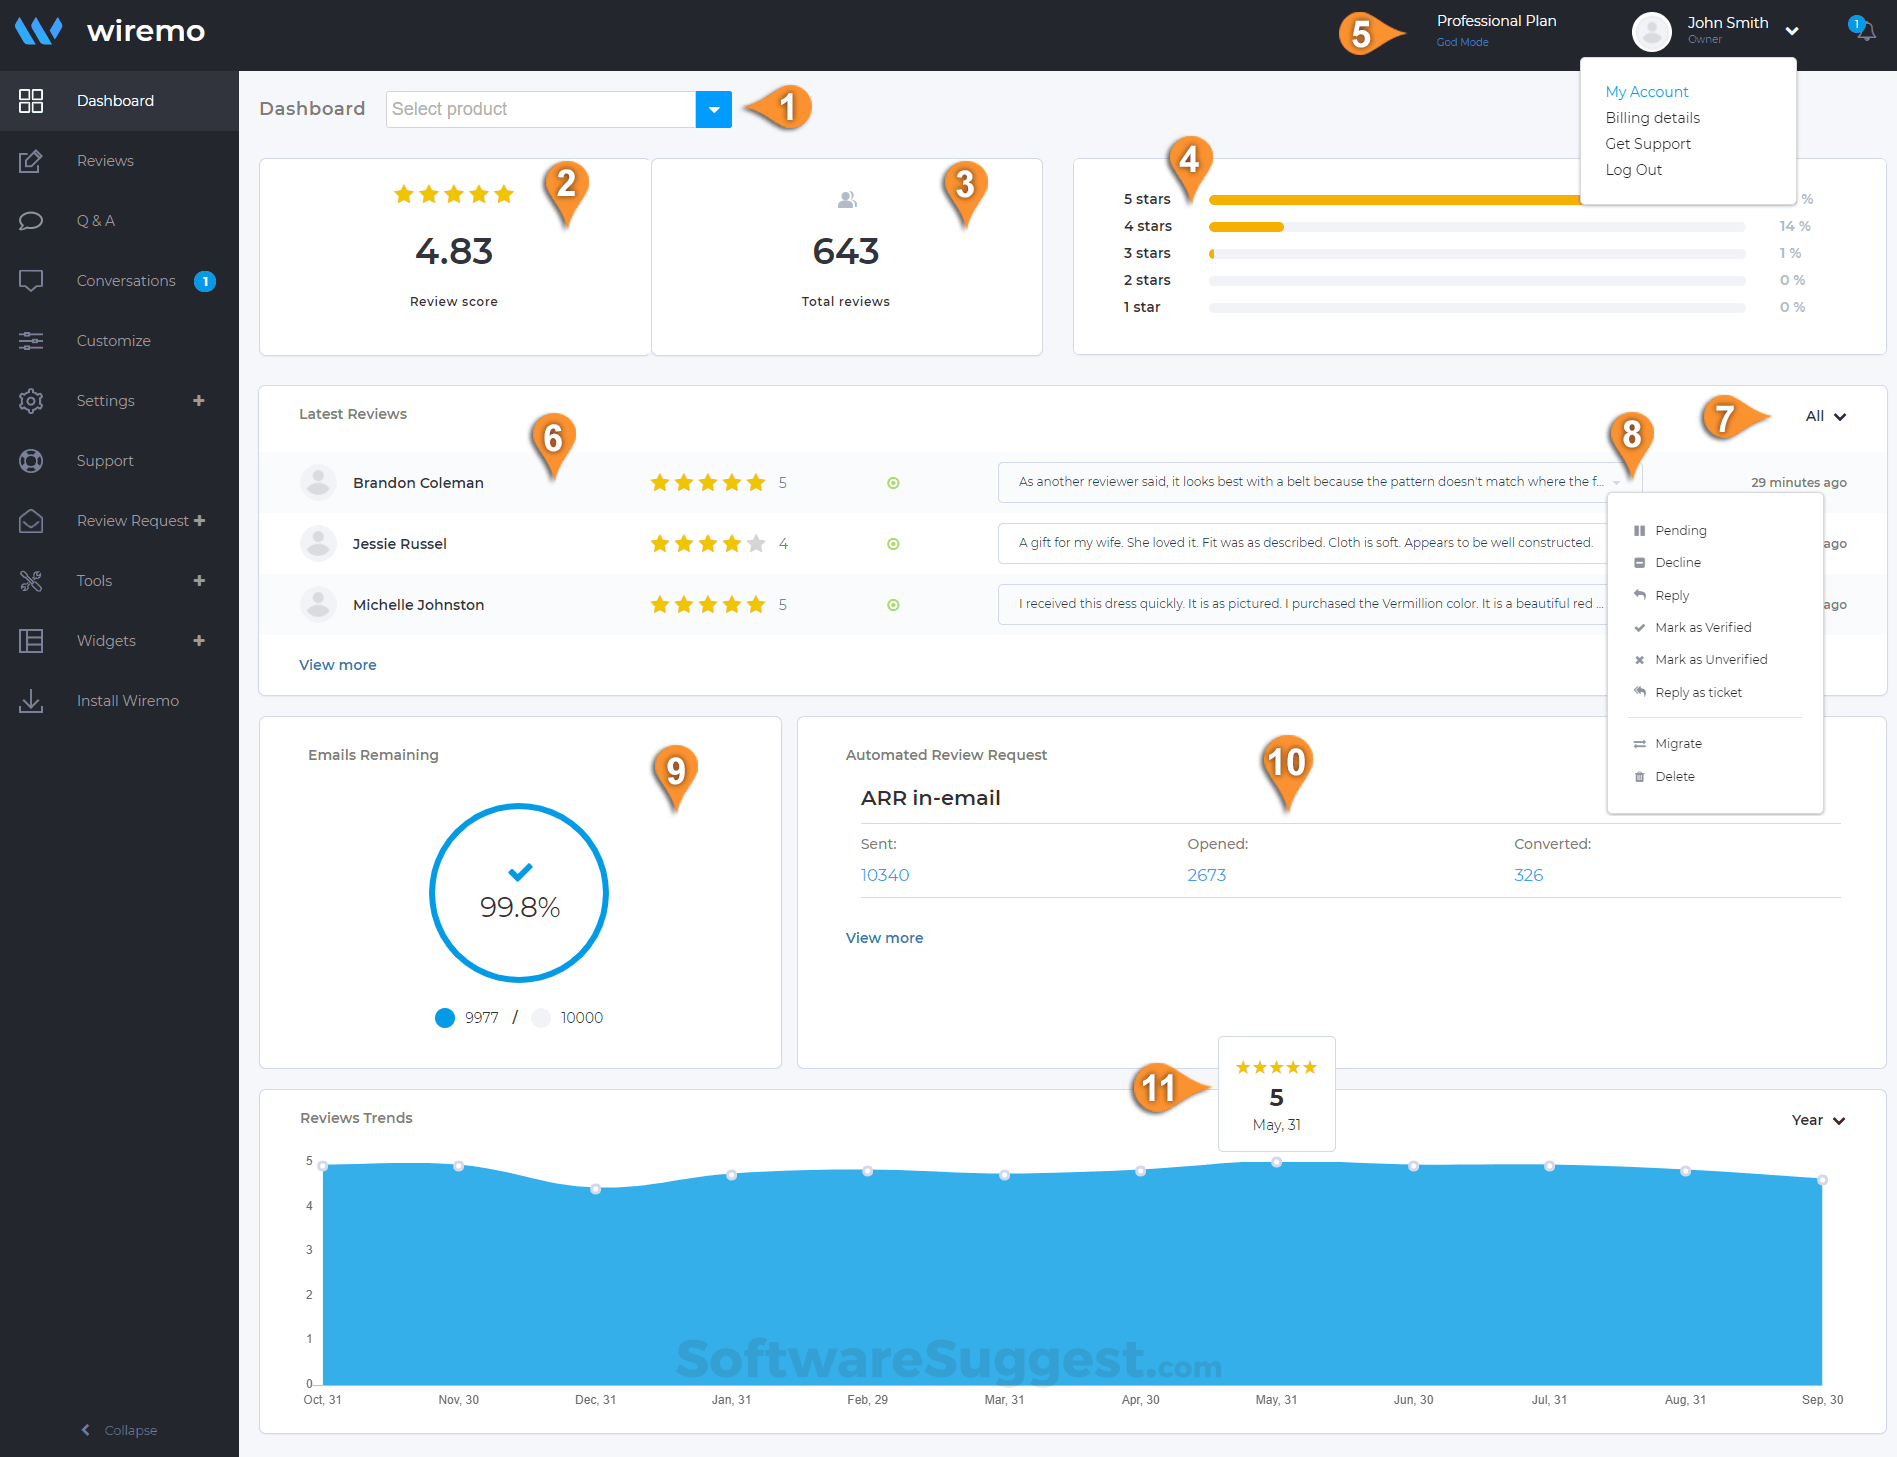This screenshot has height=1457, width=1897.
Task: Choose Log Out from the account menu
Action: pos(1634,169)
